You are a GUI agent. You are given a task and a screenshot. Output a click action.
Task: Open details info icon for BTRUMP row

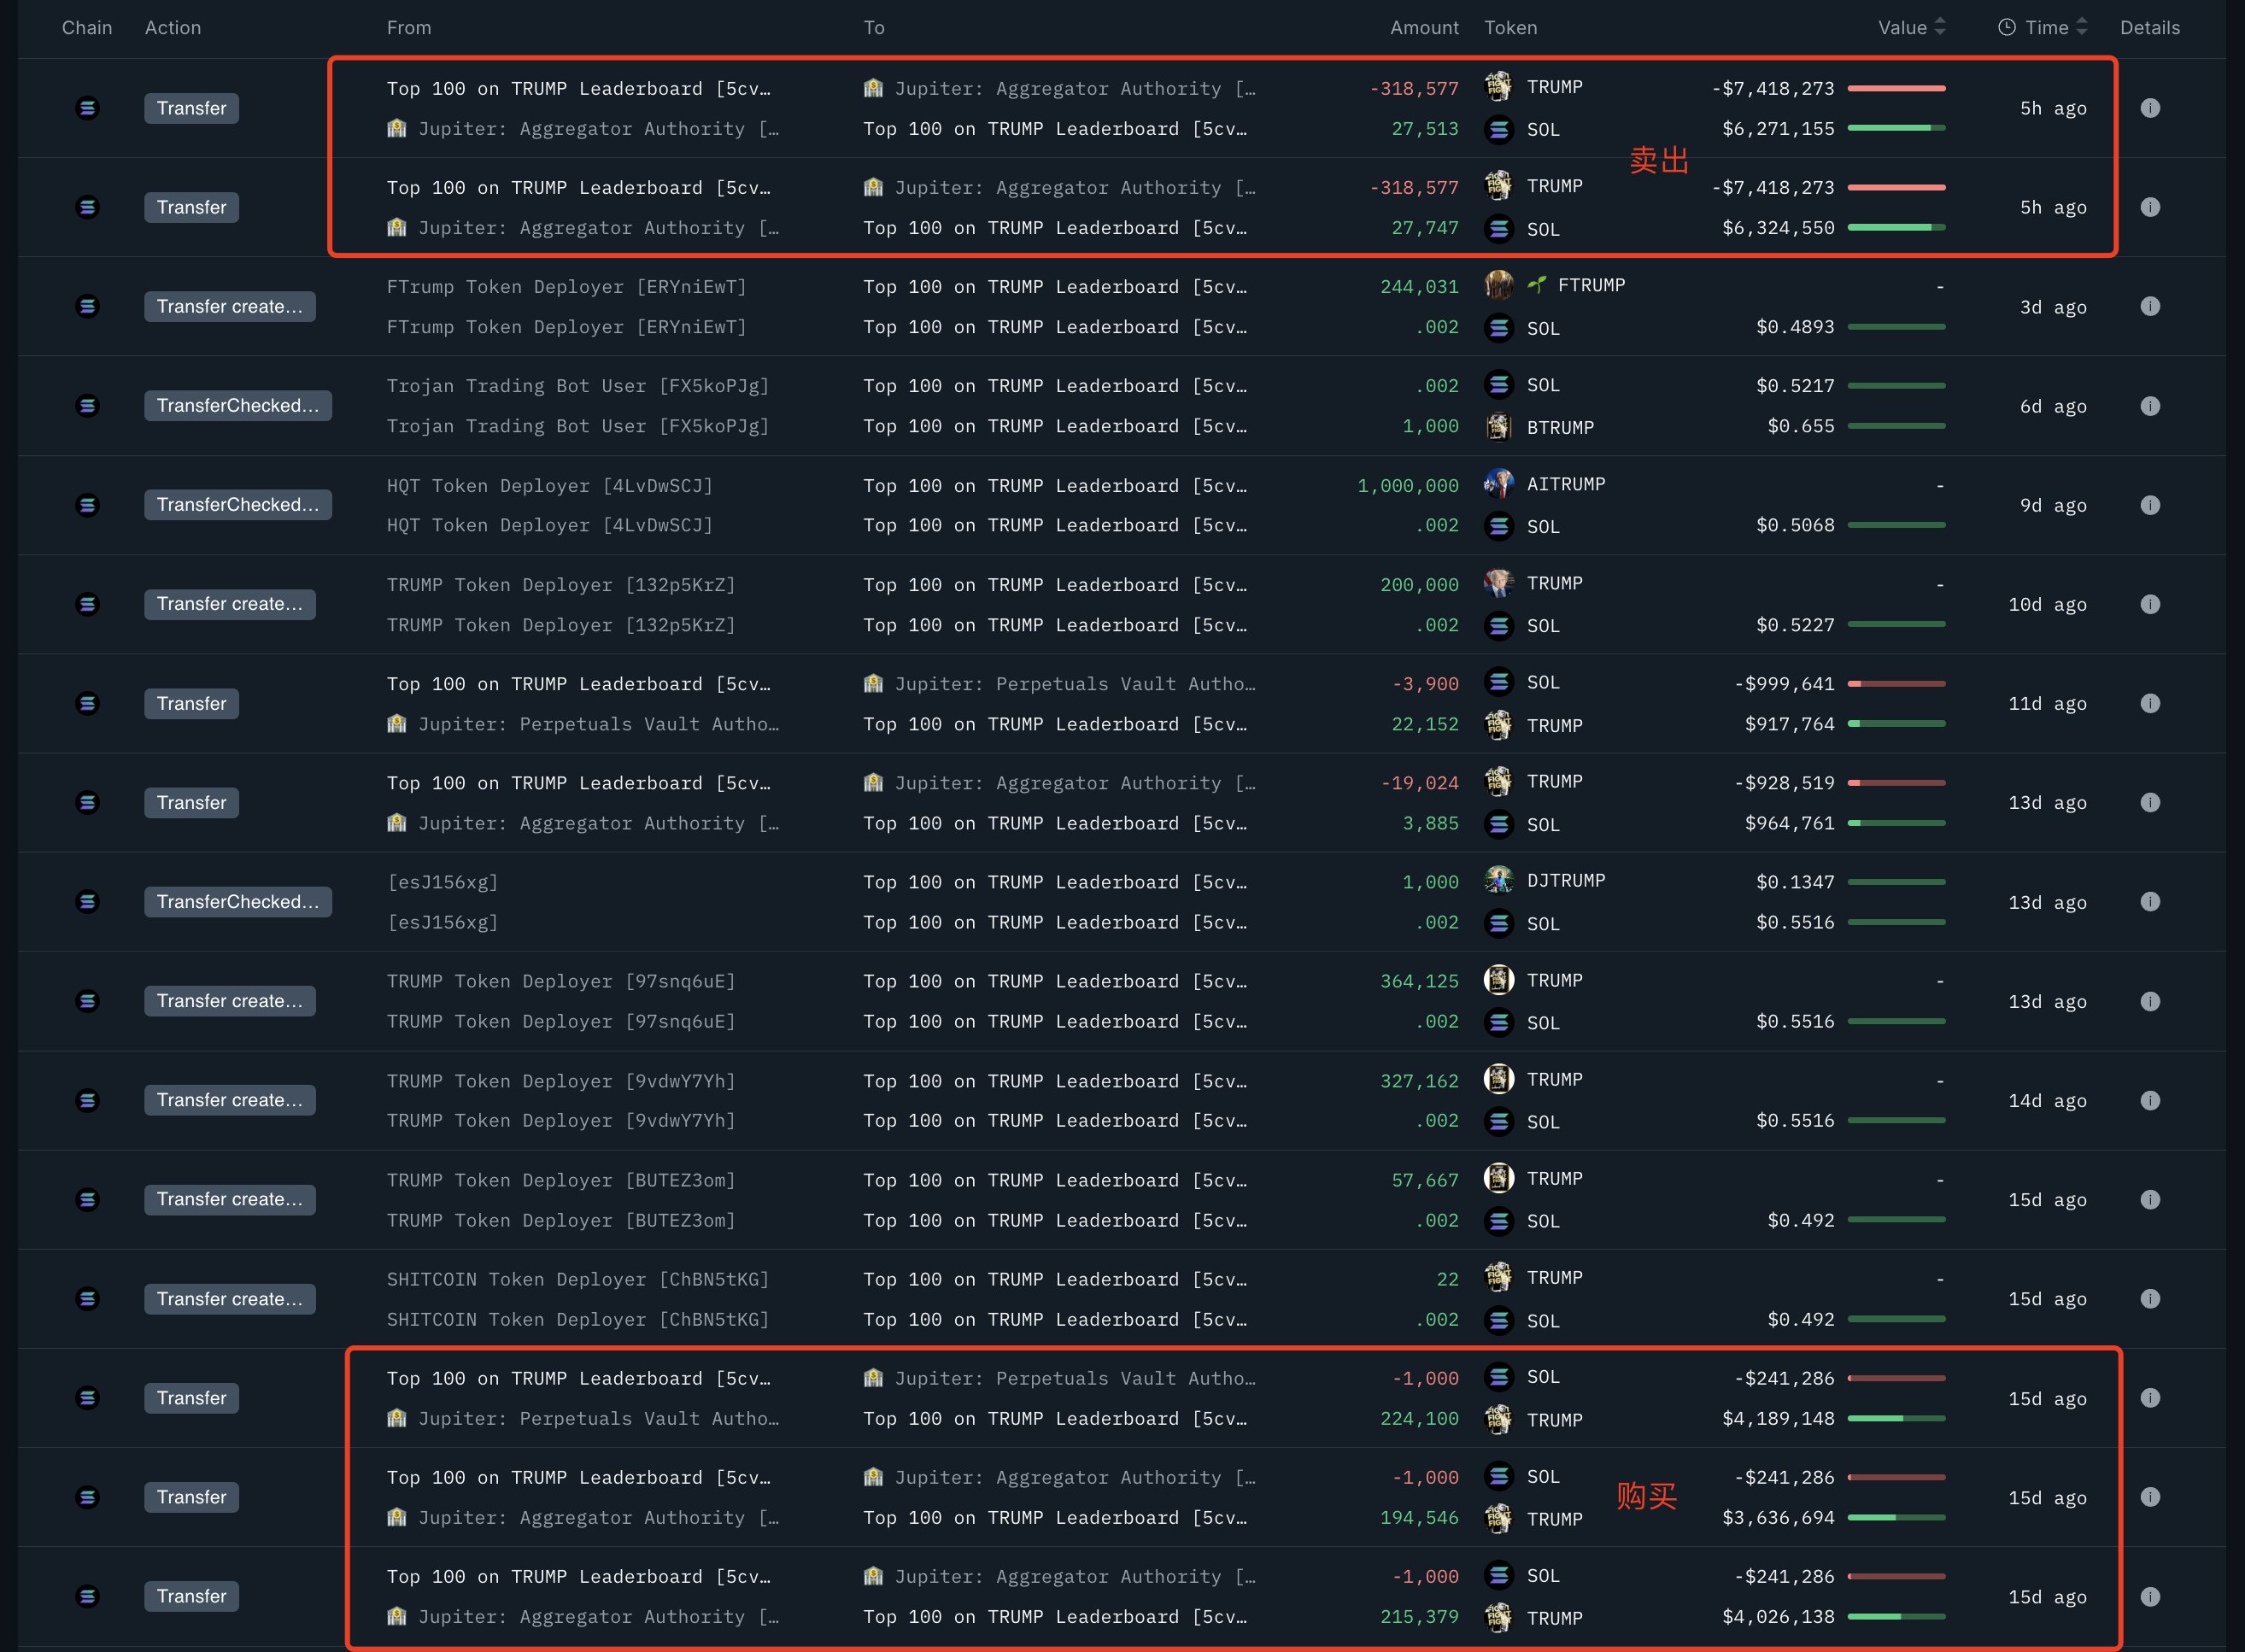(2150, 406)
